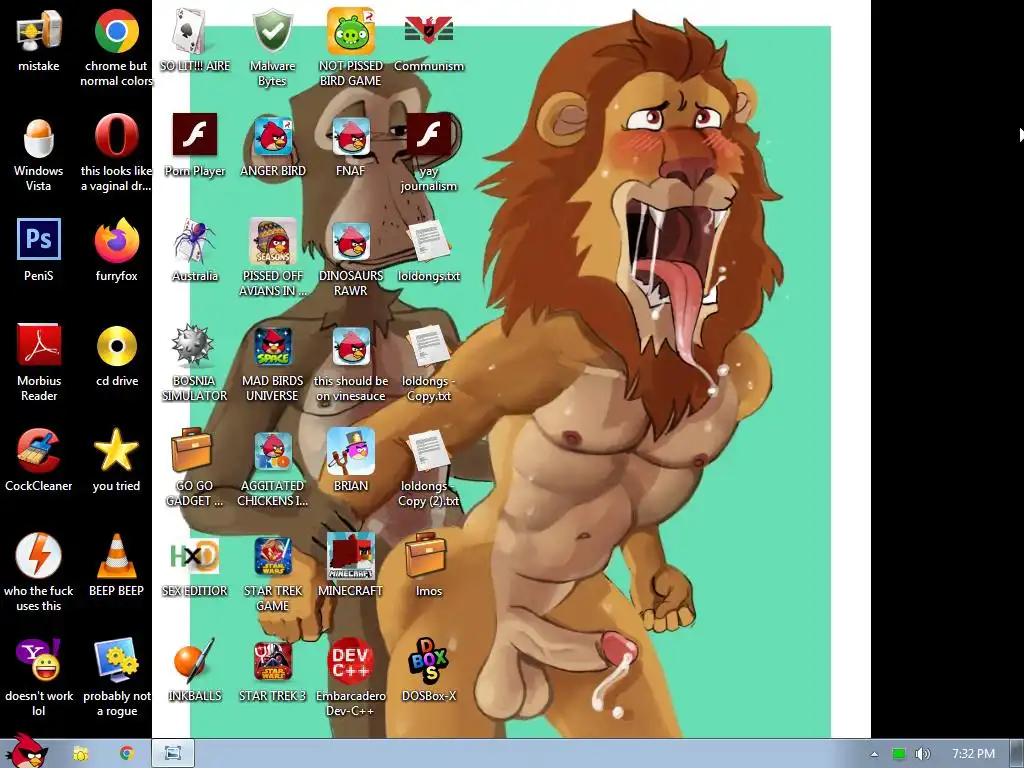Screen dimensions: 1024x768
Task: Open the 'mistake' computer icon
Action: (39, 33)
